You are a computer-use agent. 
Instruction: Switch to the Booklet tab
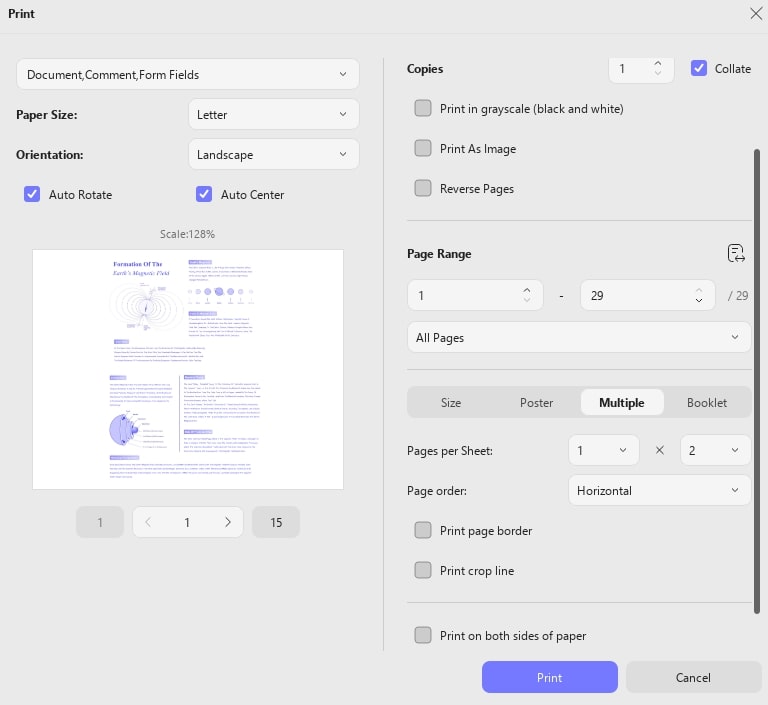point(706,403)
